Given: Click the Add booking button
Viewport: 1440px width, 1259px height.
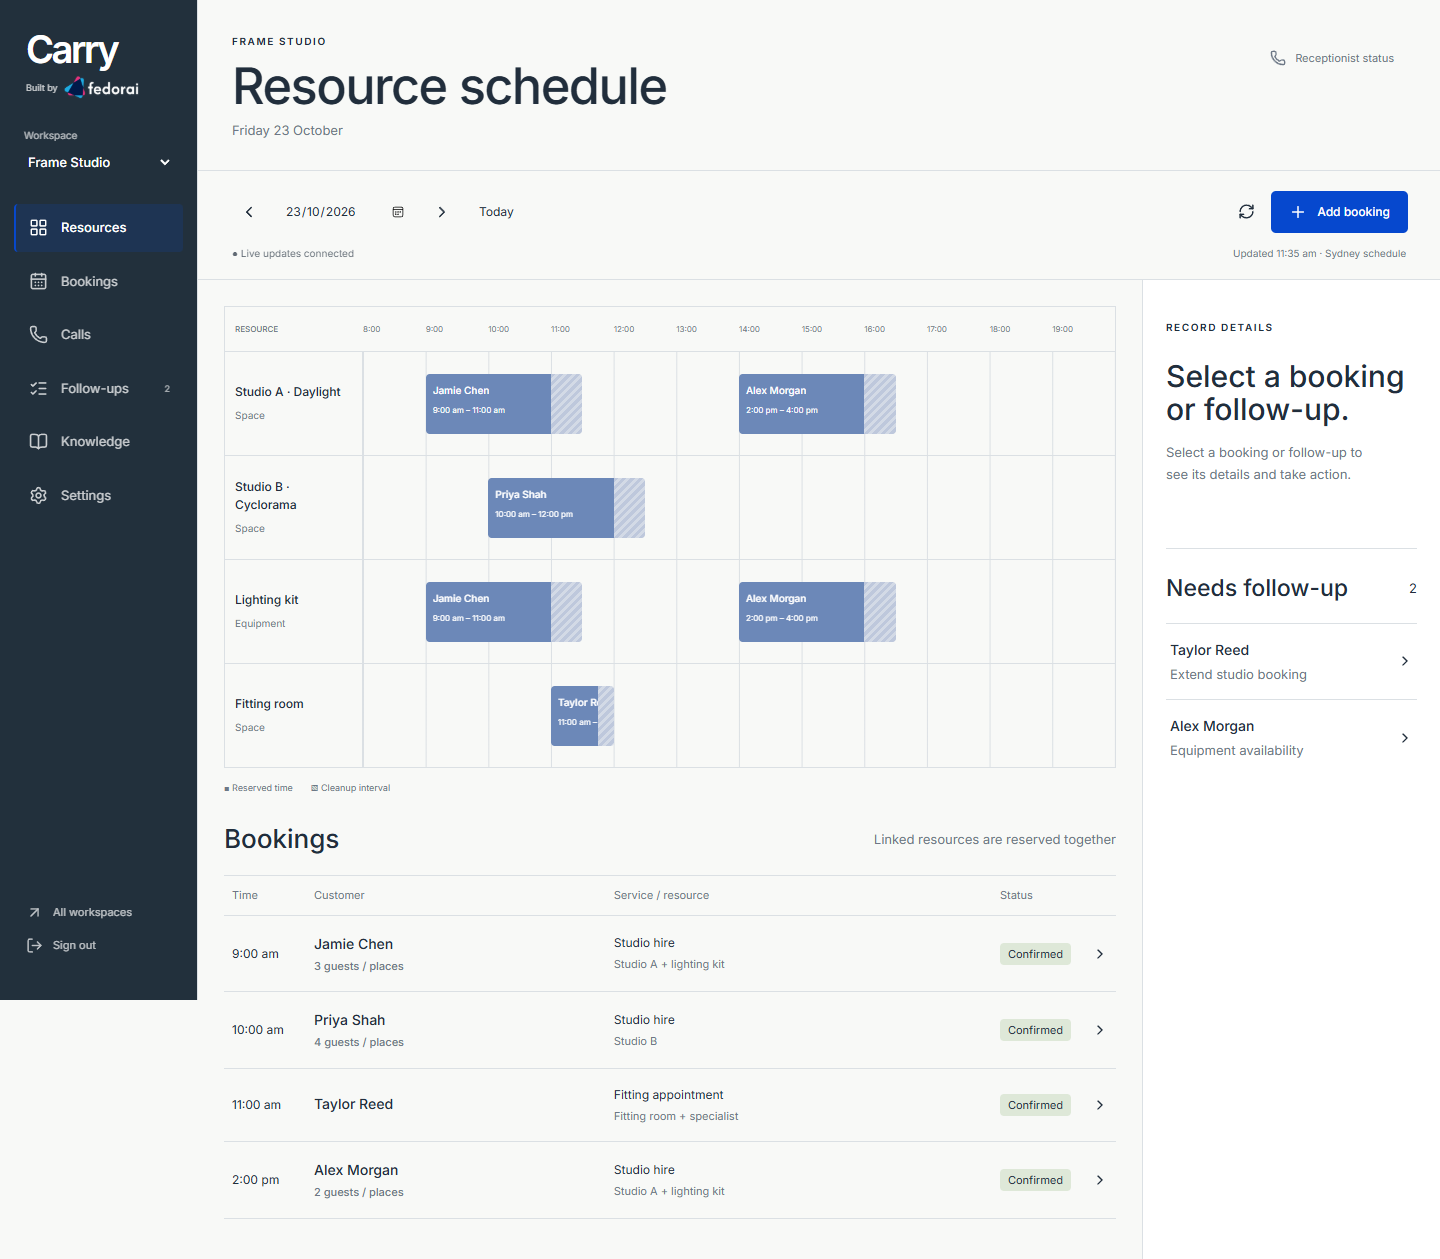Looking at the screenshot, I should 1339,212.
